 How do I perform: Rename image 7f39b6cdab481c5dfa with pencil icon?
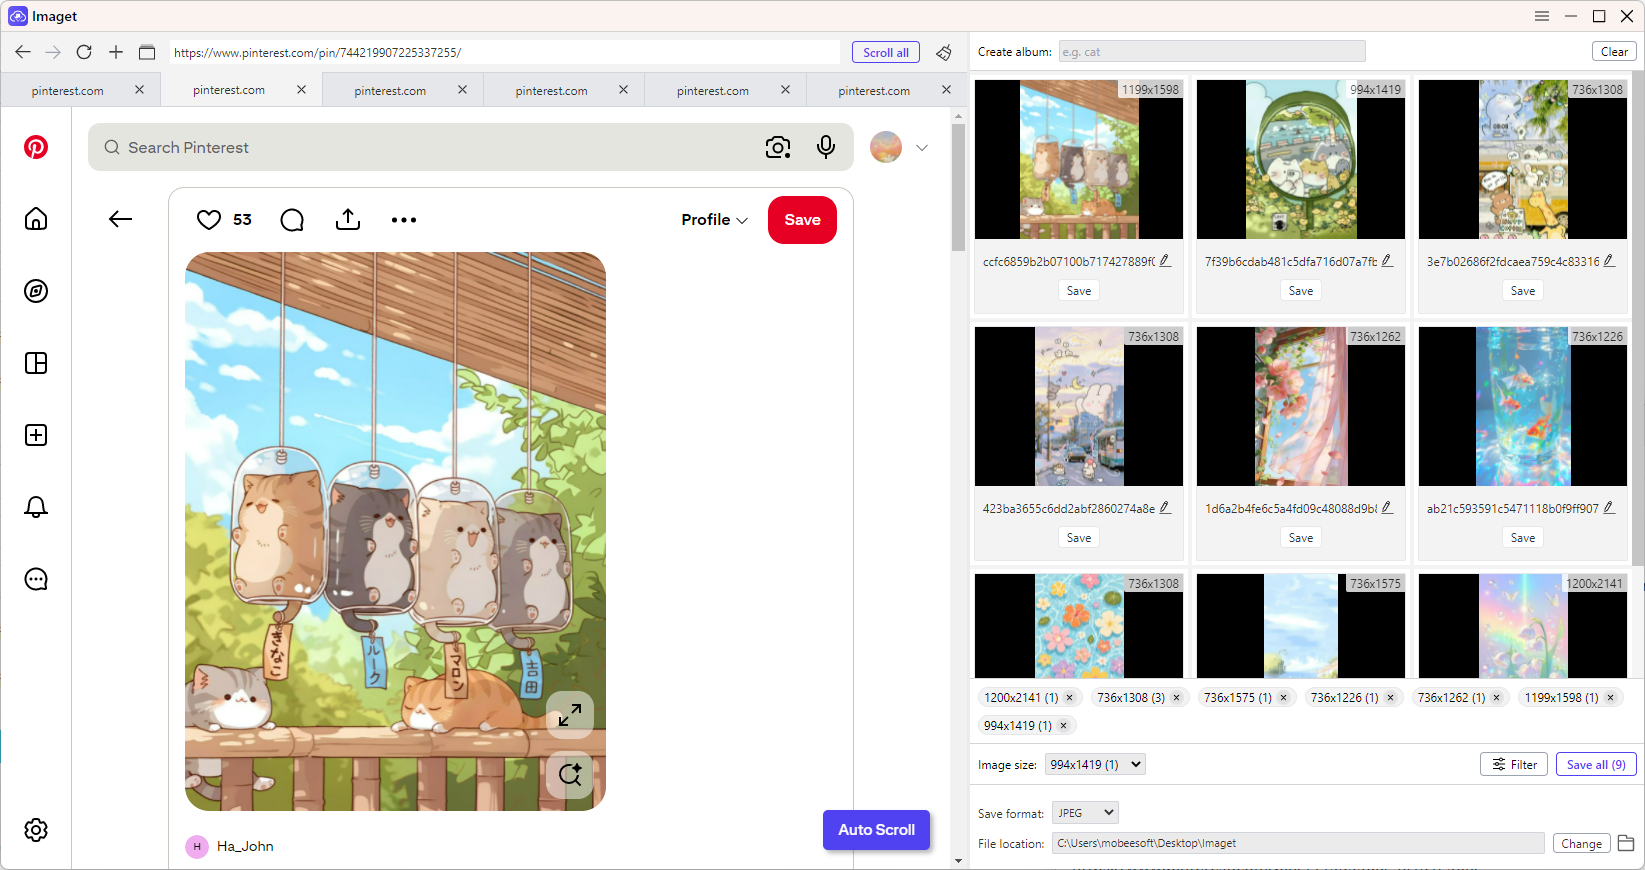pos(1387,261)
